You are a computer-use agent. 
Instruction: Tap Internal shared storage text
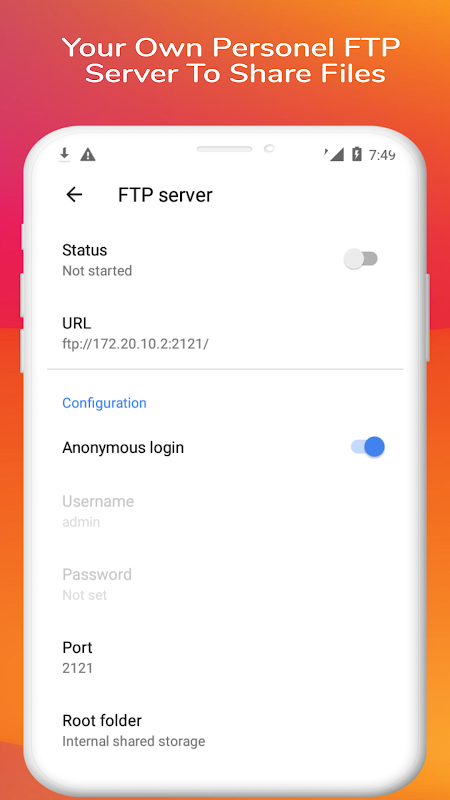point(134,741)
